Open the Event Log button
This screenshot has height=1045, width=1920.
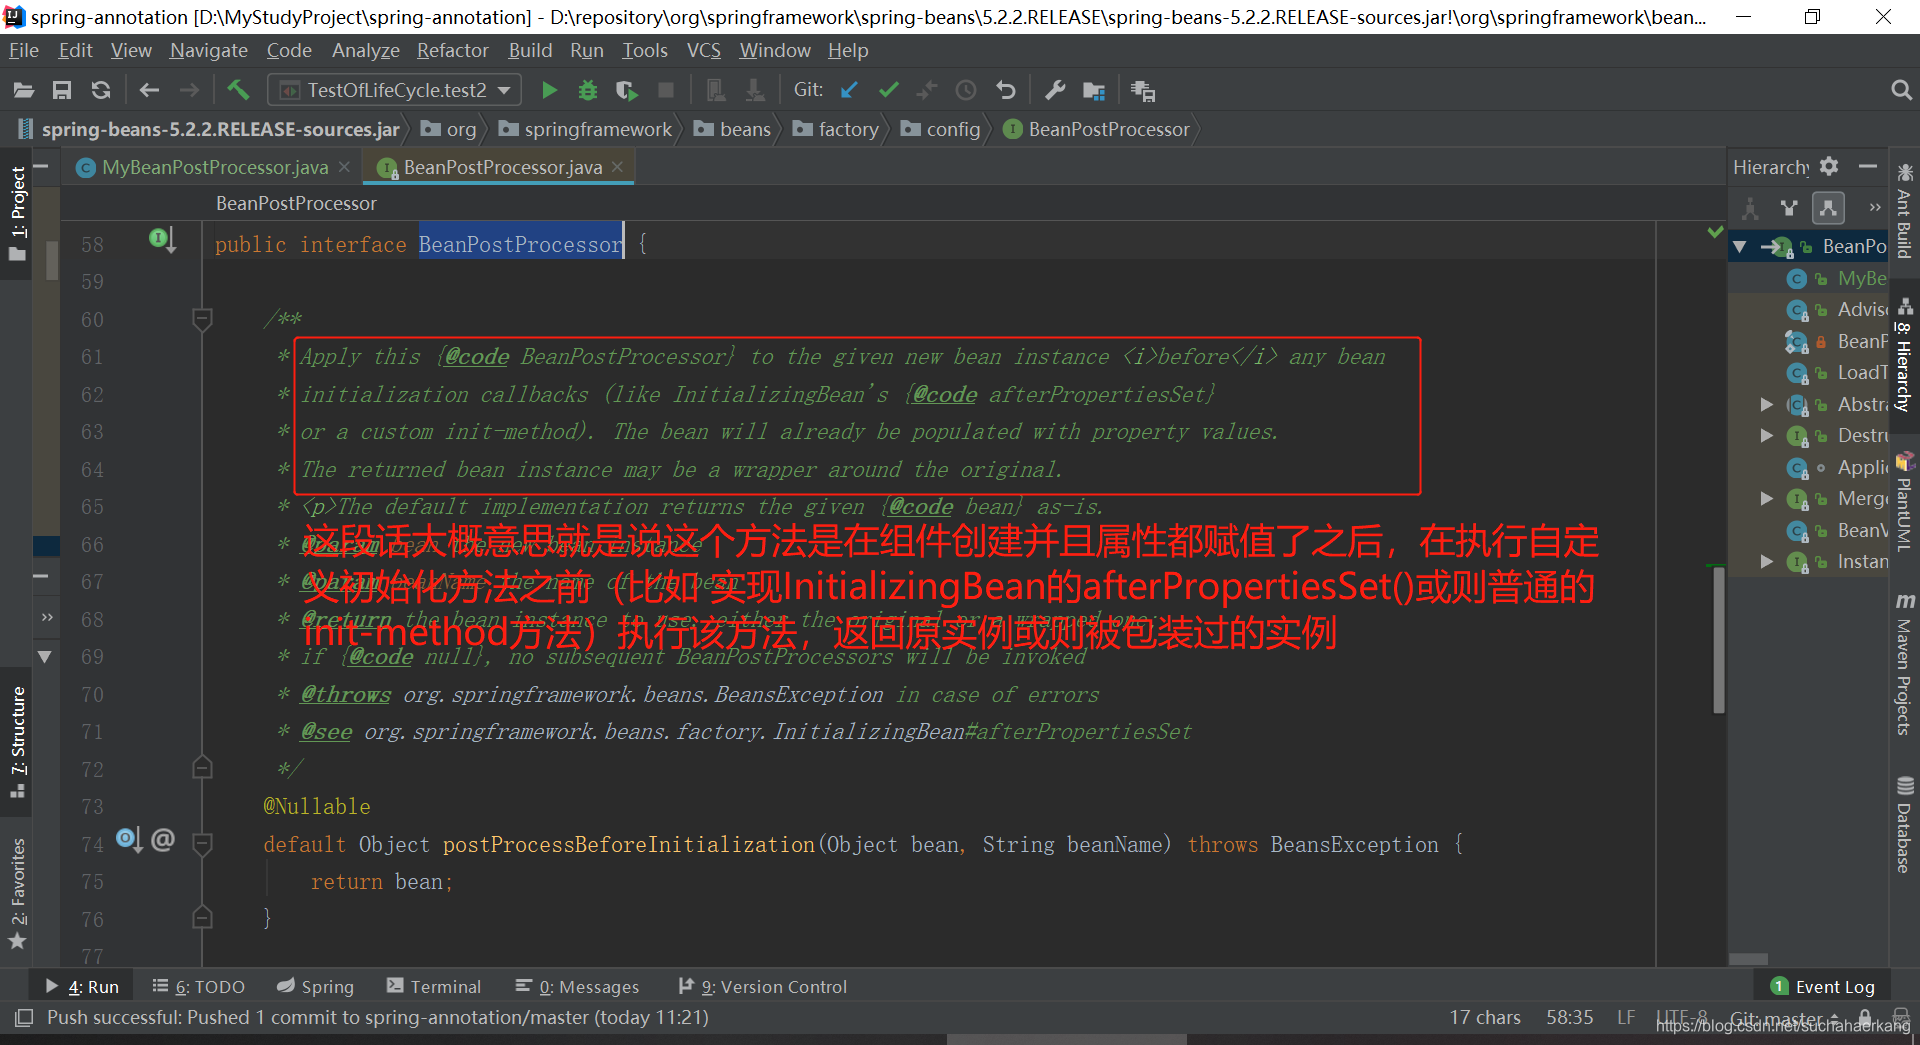tap(1823, 987)
